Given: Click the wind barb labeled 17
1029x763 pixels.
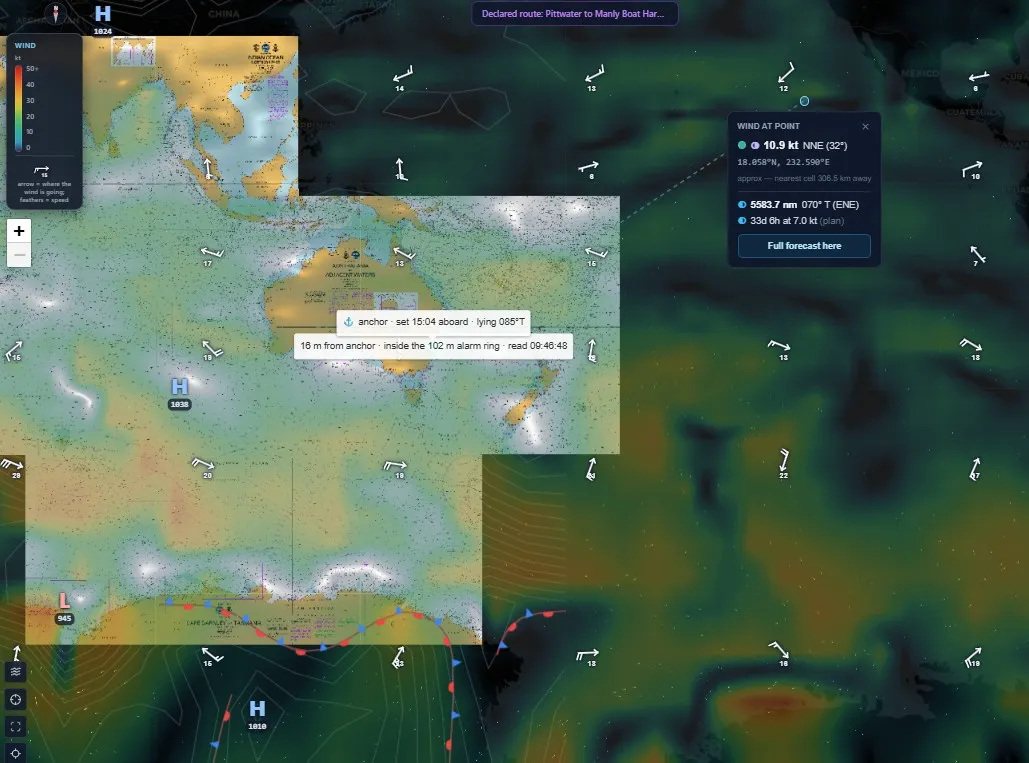Looking at the screenshot, I should point(211,256).
